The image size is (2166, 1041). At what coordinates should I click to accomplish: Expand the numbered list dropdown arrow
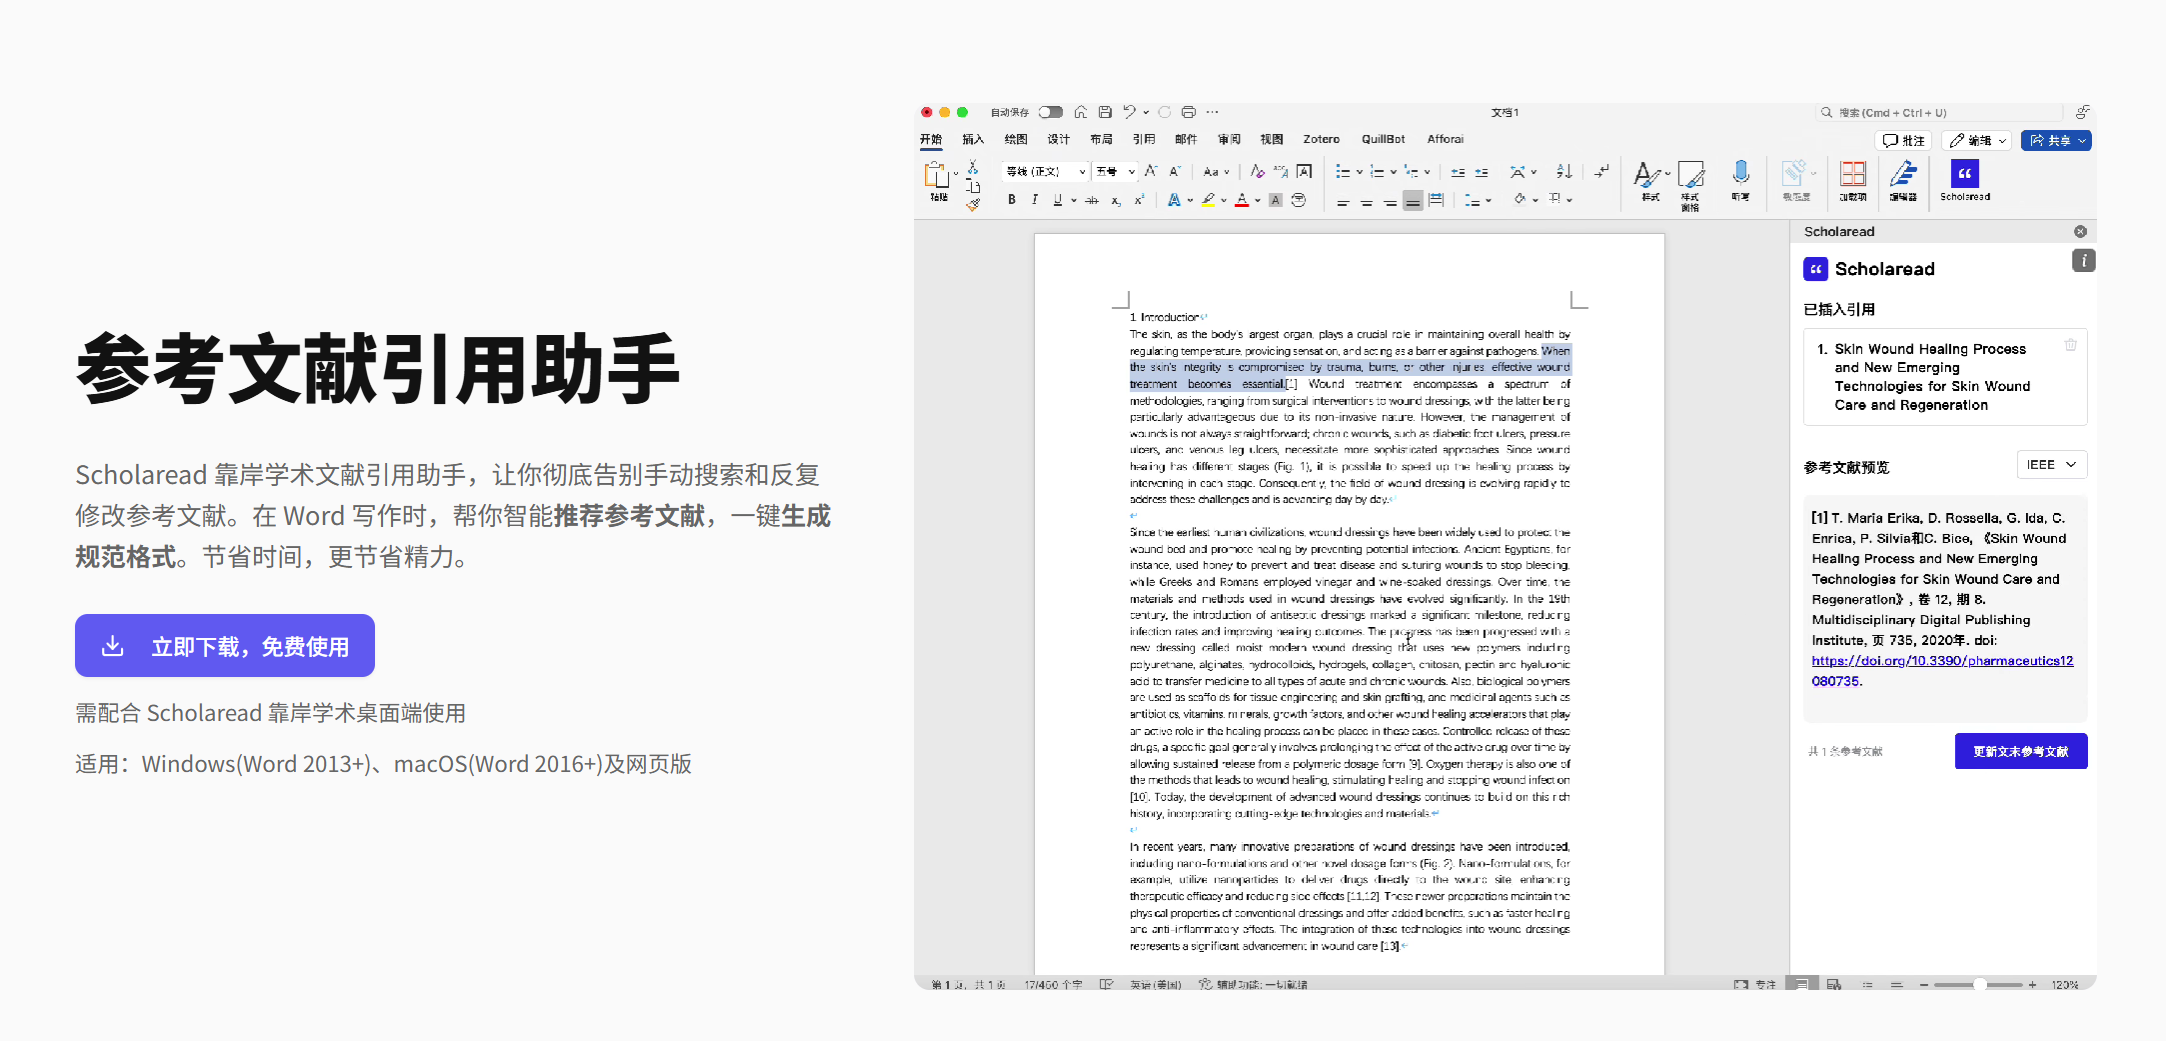pyautogui.click(x=1394, y=172)
